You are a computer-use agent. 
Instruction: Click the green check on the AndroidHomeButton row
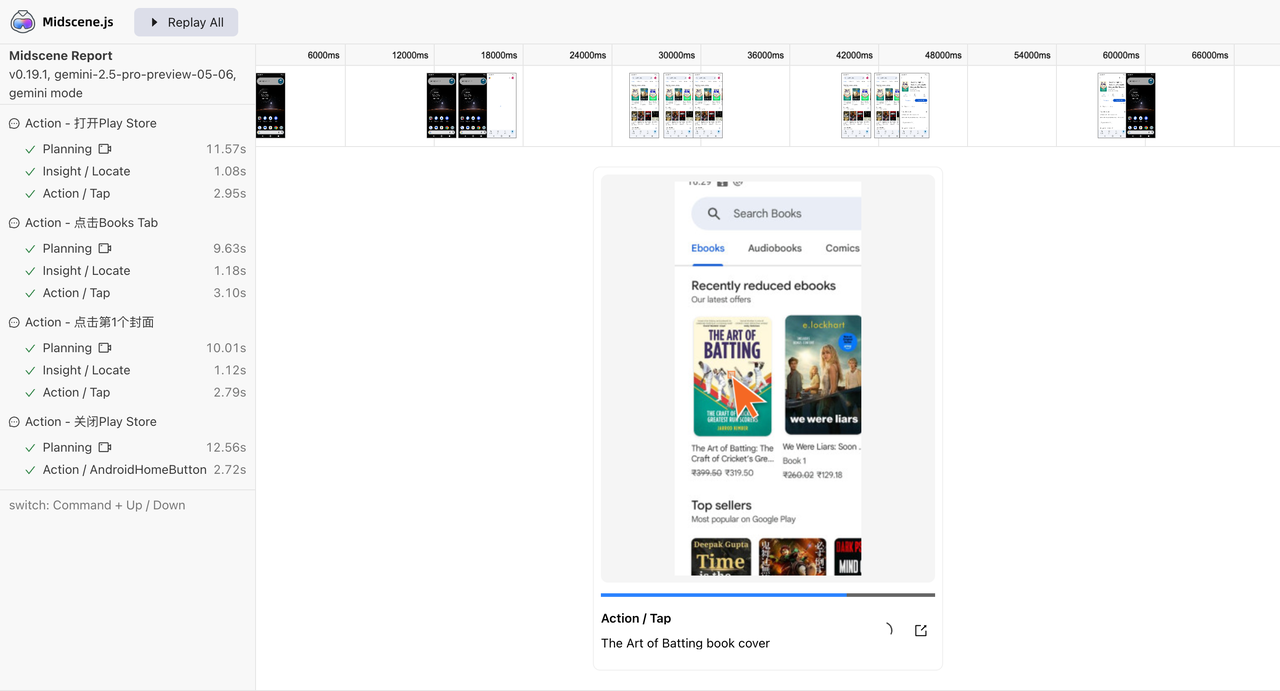pos(31,470)
